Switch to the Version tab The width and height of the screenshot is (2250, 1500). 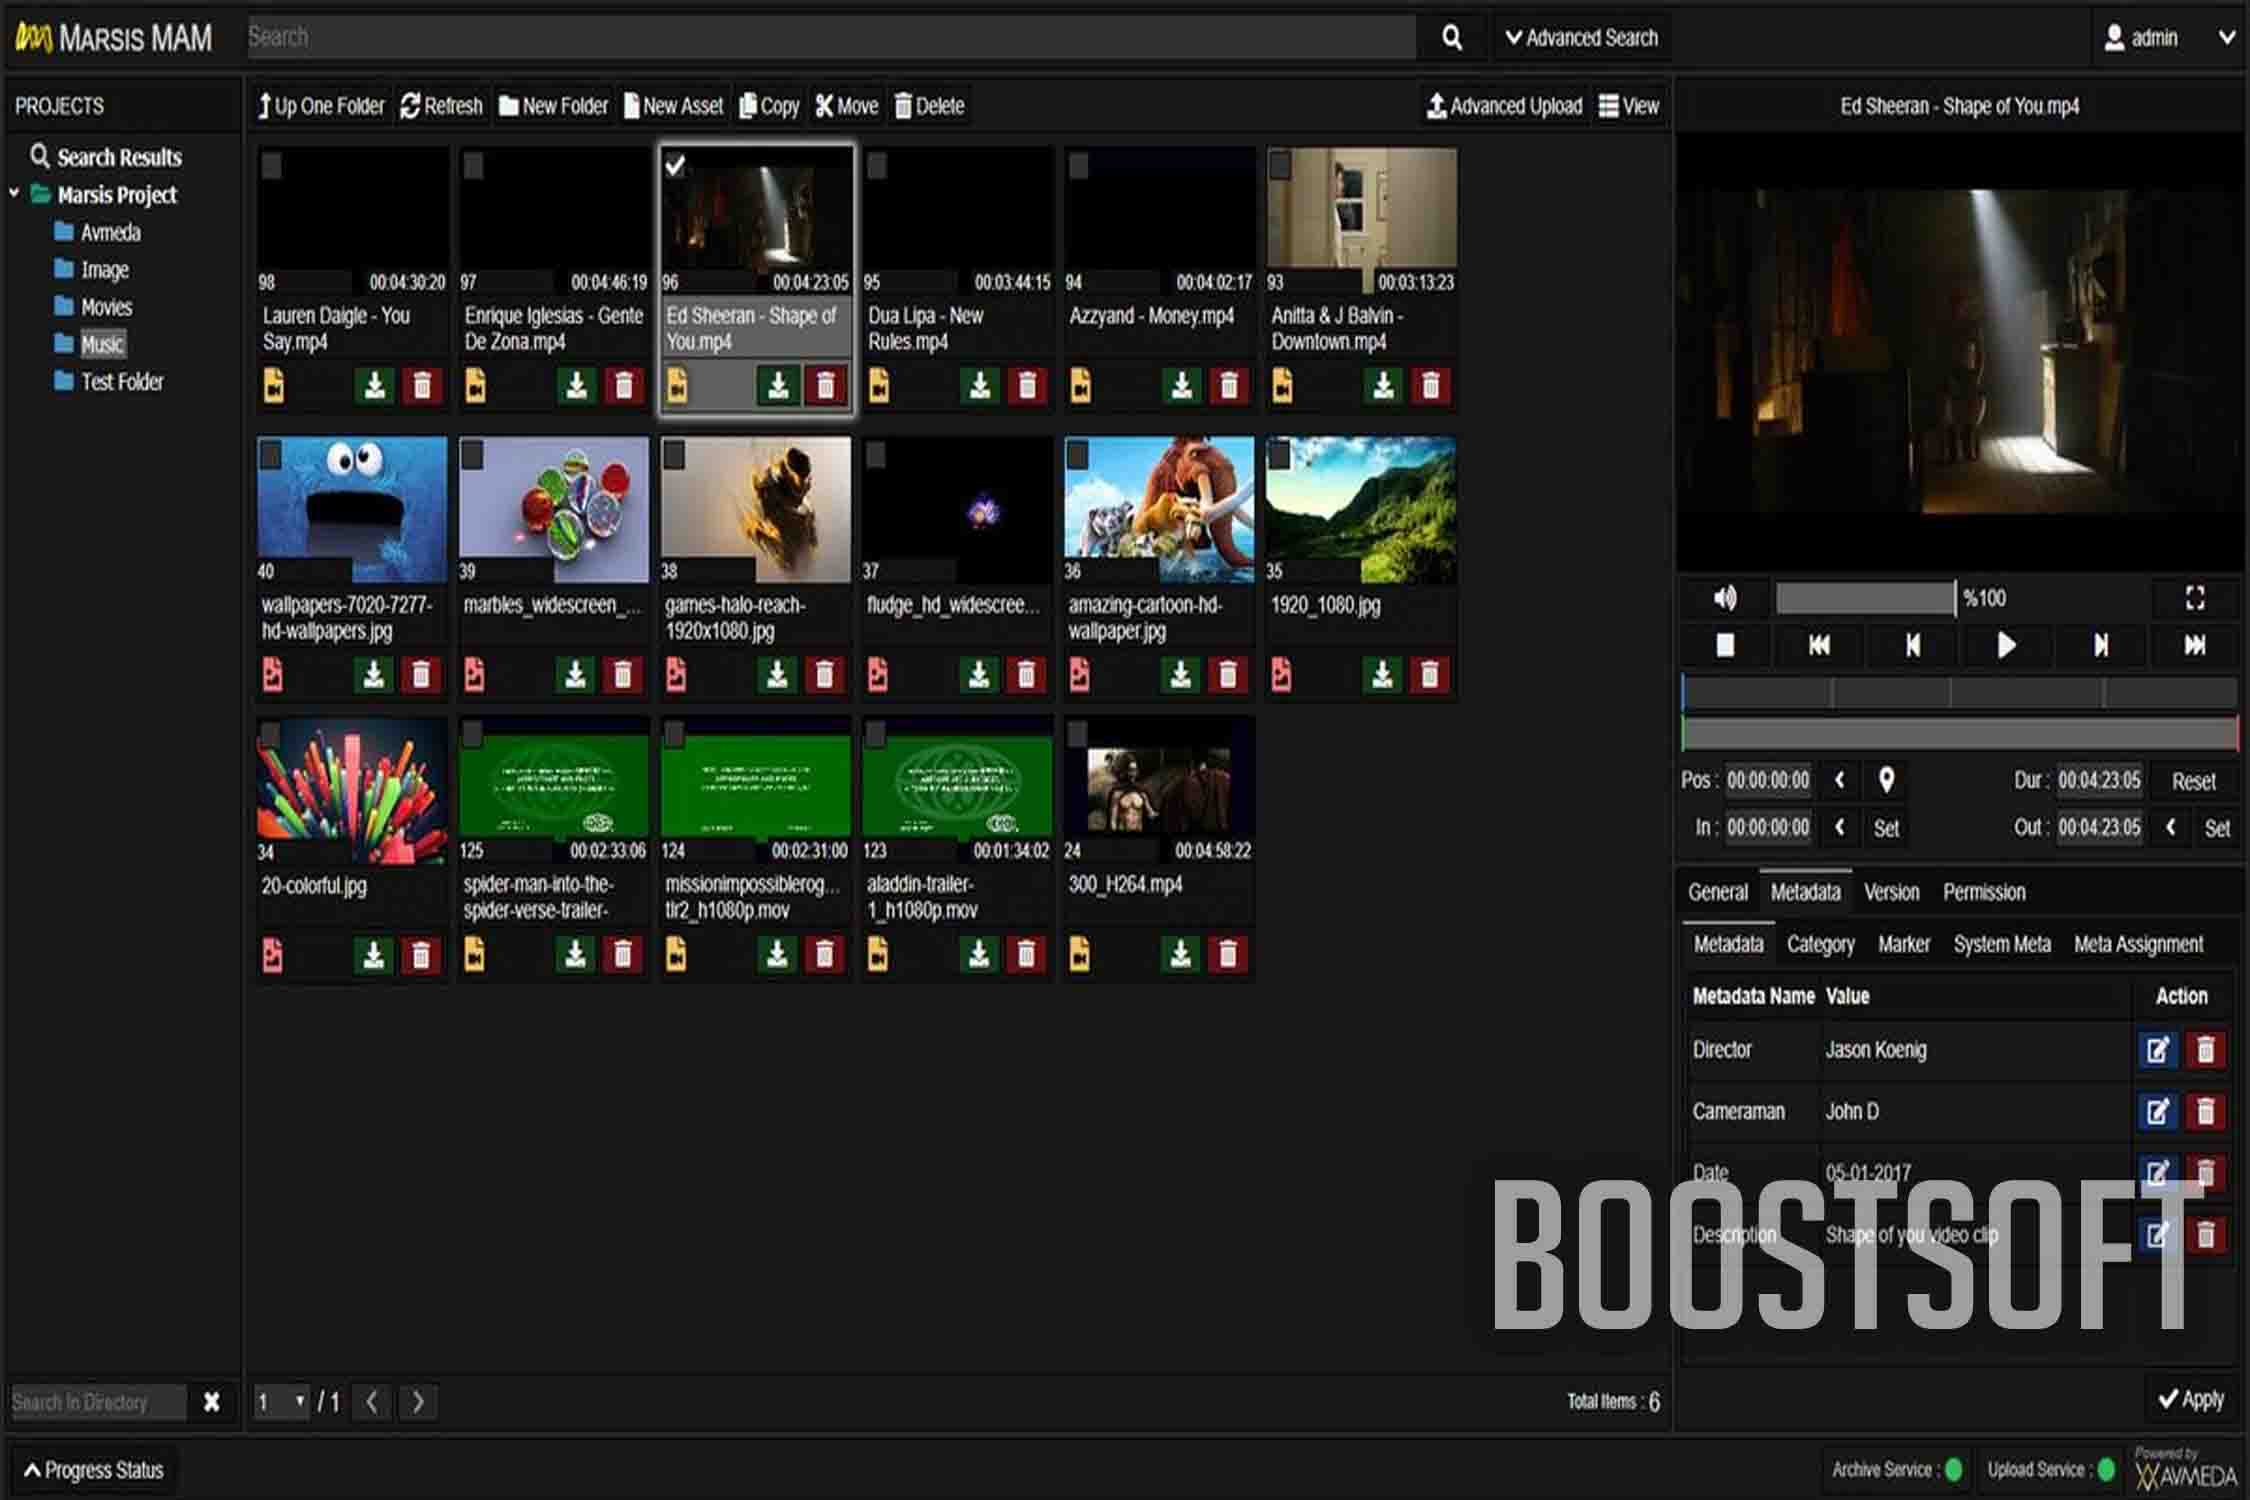1891,892
